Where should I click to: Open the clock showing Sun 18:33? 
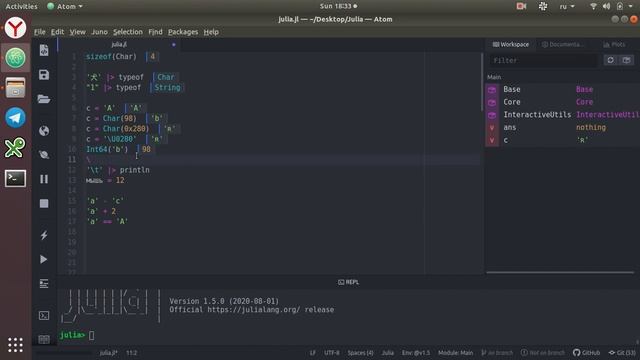coord(338,6)
